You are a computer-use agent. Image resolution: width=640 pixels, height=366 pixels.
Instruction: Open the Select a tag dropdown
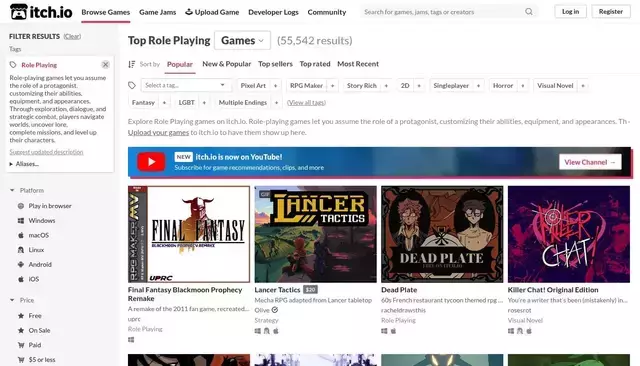point(186,85)
